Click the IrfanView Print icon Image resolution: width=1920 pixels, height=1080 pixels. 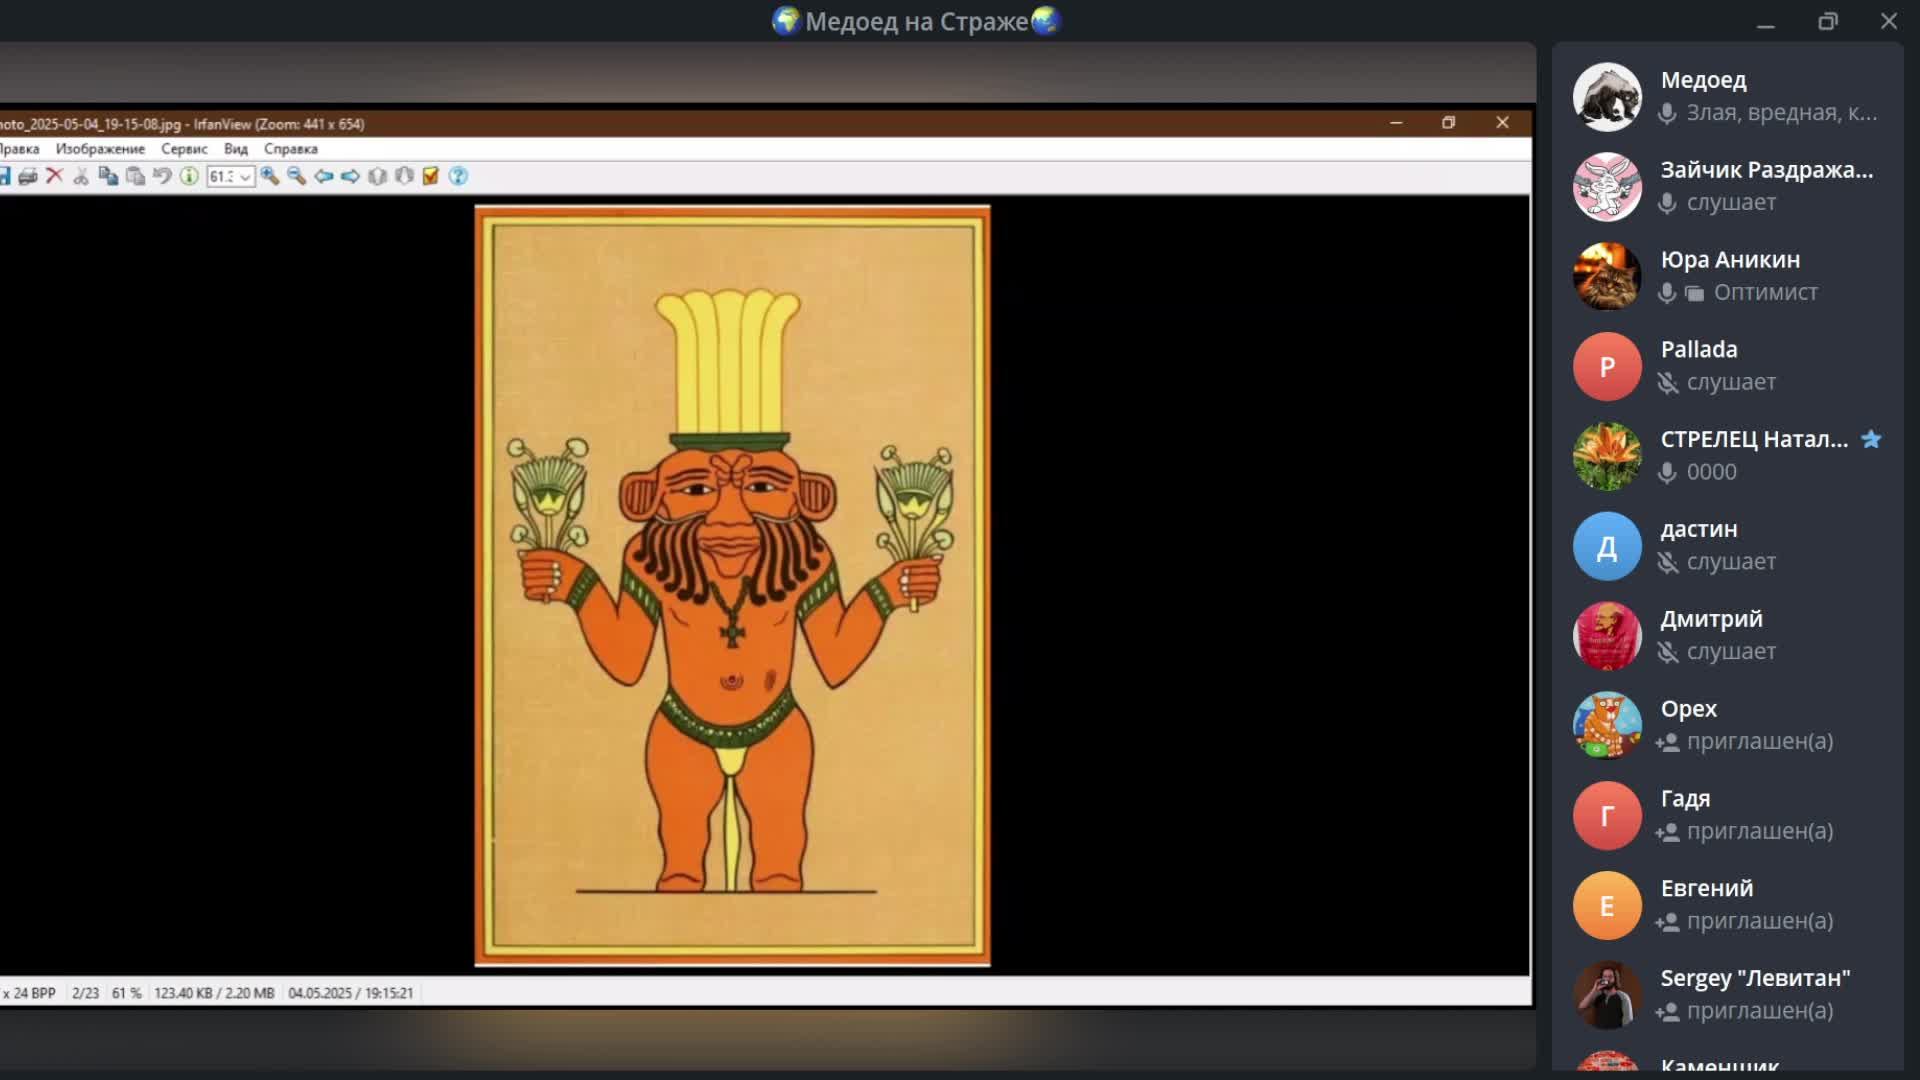[28, 176]
